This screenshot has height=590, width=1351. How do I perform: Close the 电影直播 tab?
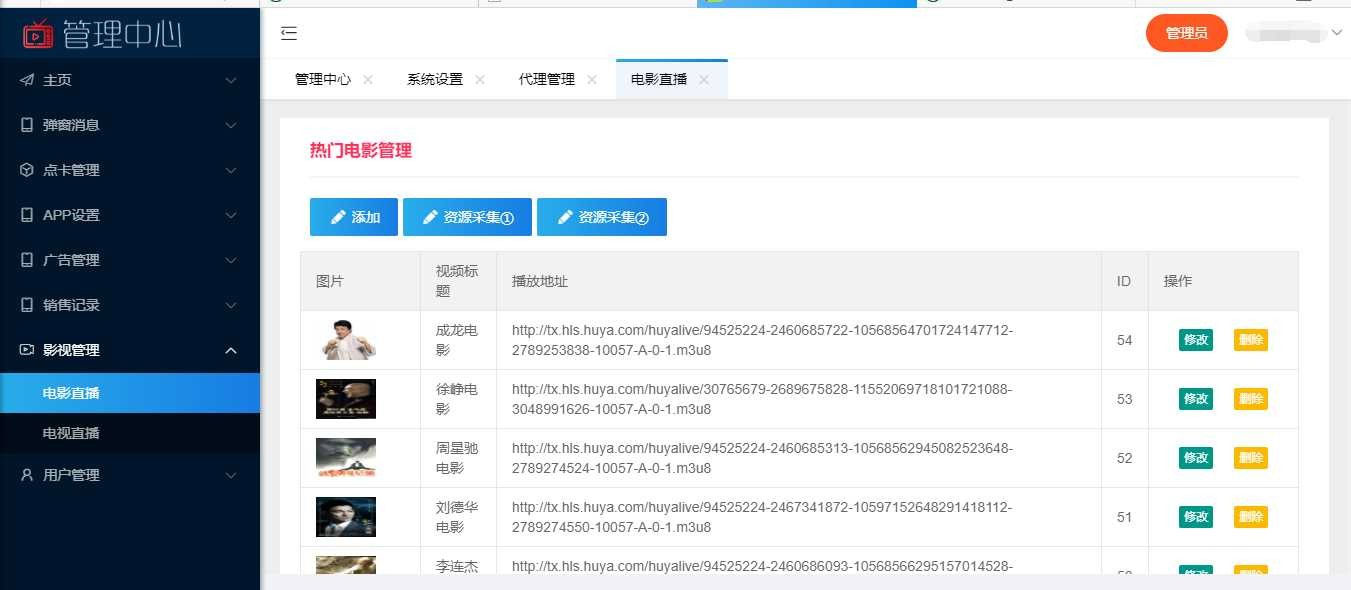click(x=704, y=79)
